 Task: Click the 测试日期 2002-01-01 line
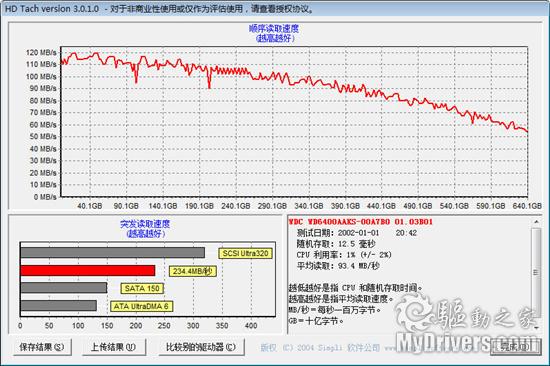click(357, 233)
